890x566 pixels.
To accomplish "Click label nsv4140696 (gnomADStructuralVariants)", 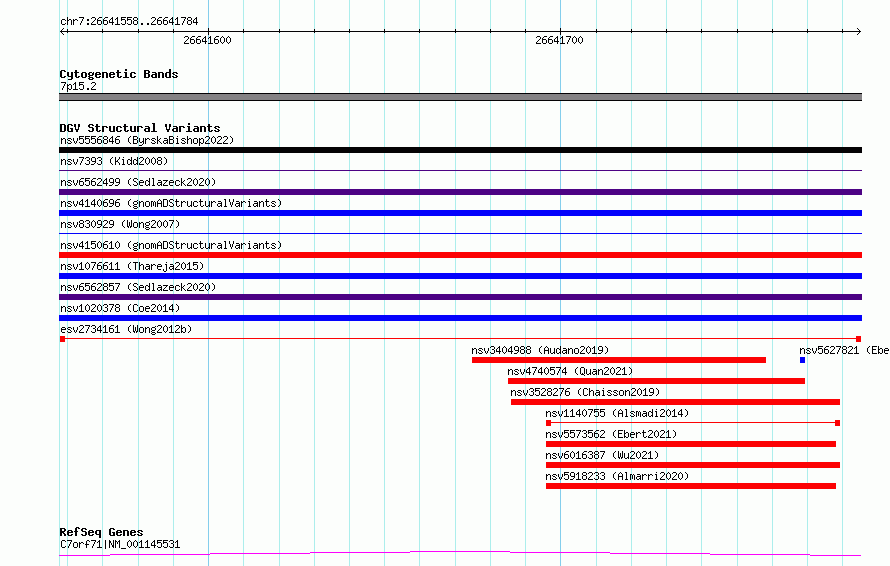I will point(171,203).
